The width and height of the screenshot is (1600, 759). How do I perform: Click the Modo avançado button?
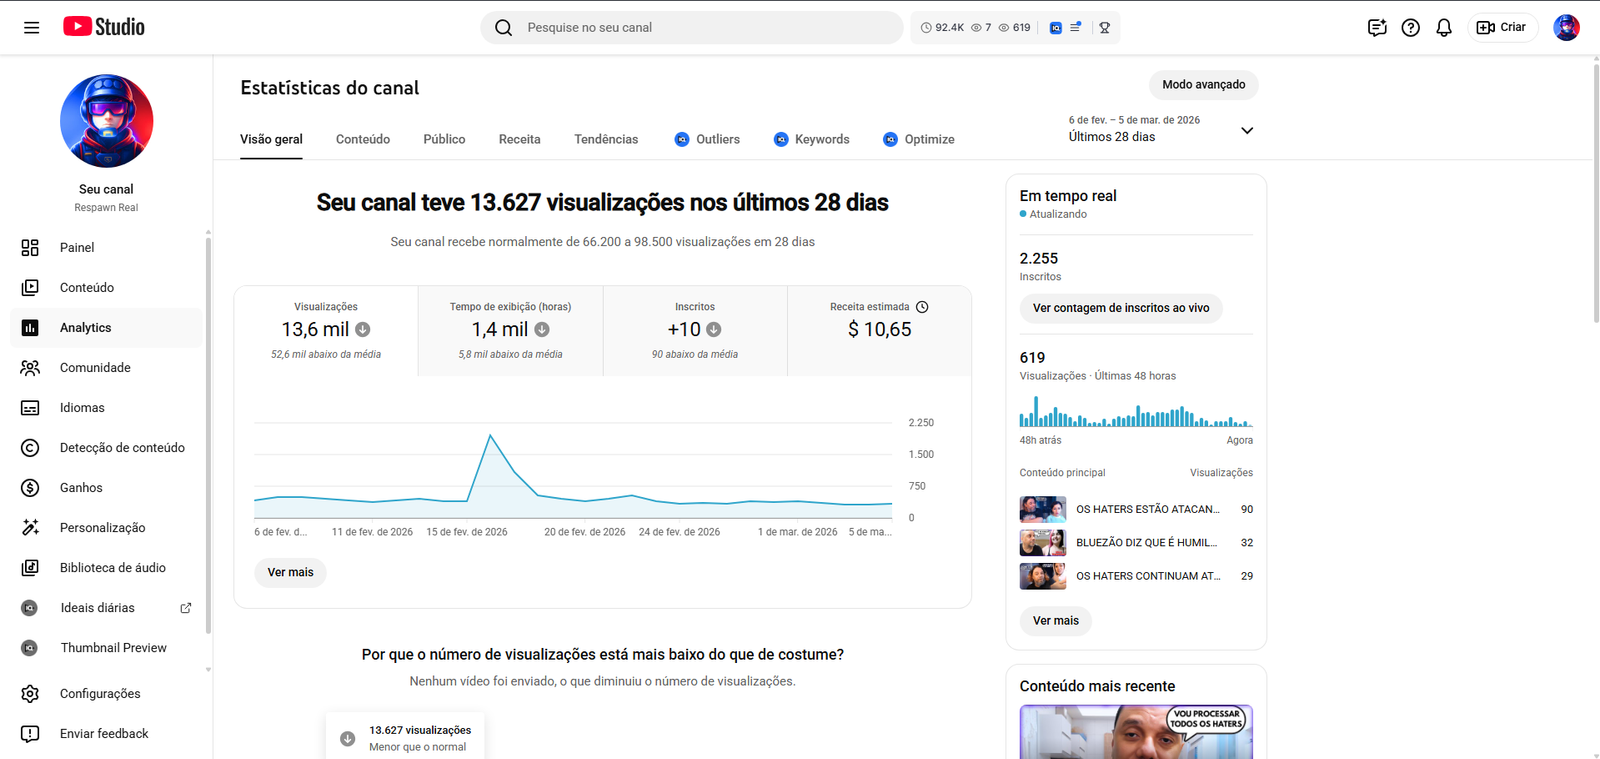1204,85
